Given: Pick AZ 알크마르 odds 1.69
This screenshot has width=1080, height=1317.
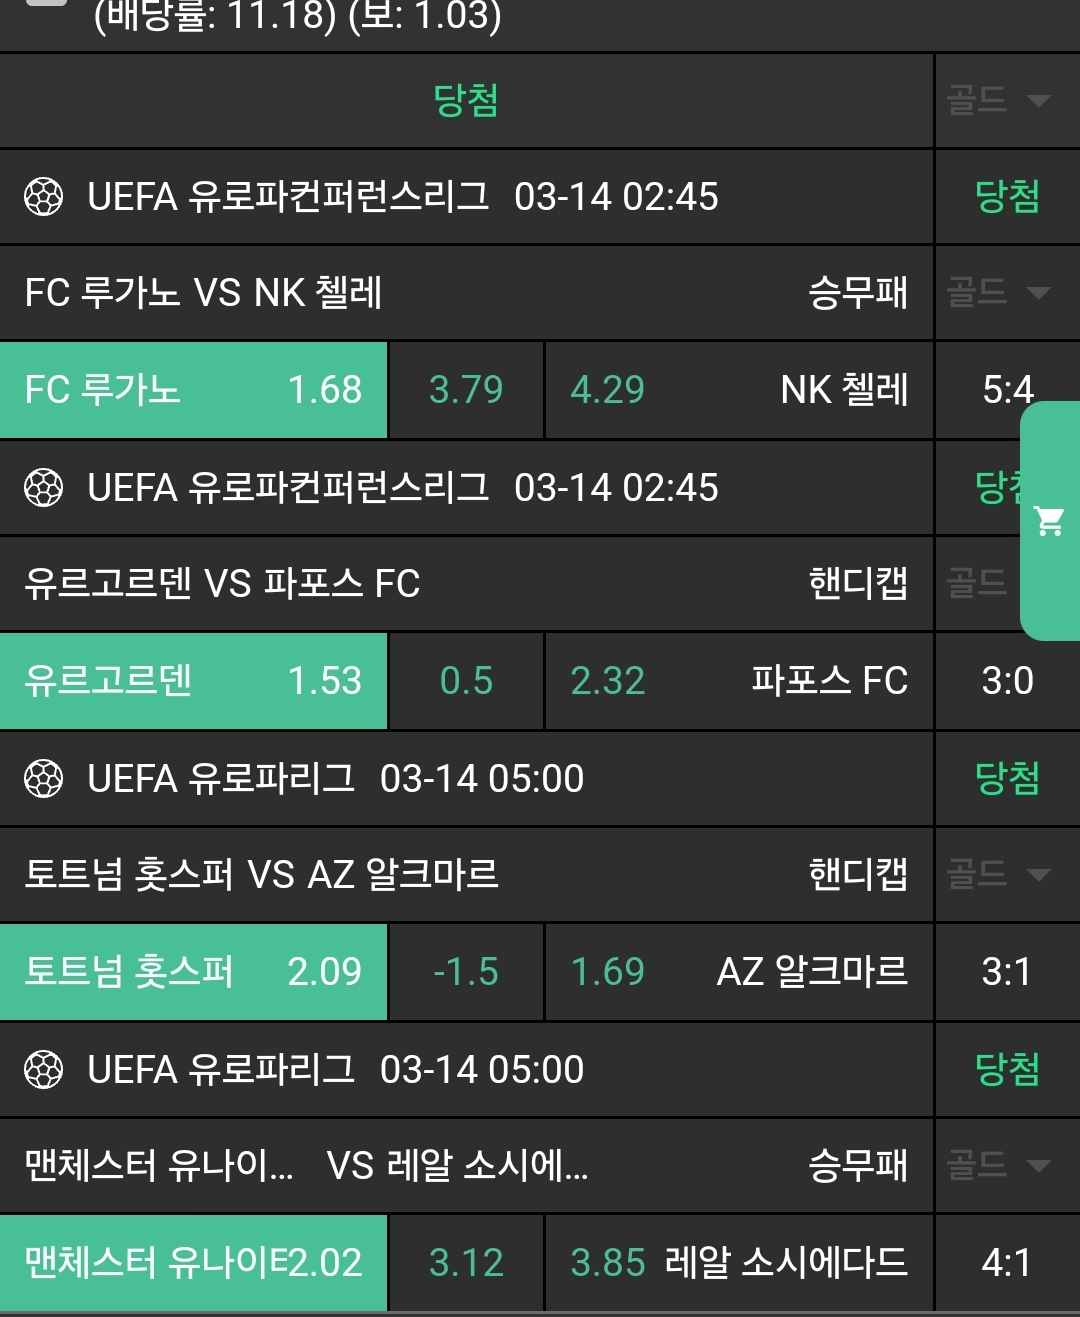Looking at the screenshot, I should (x=738, y=972).
